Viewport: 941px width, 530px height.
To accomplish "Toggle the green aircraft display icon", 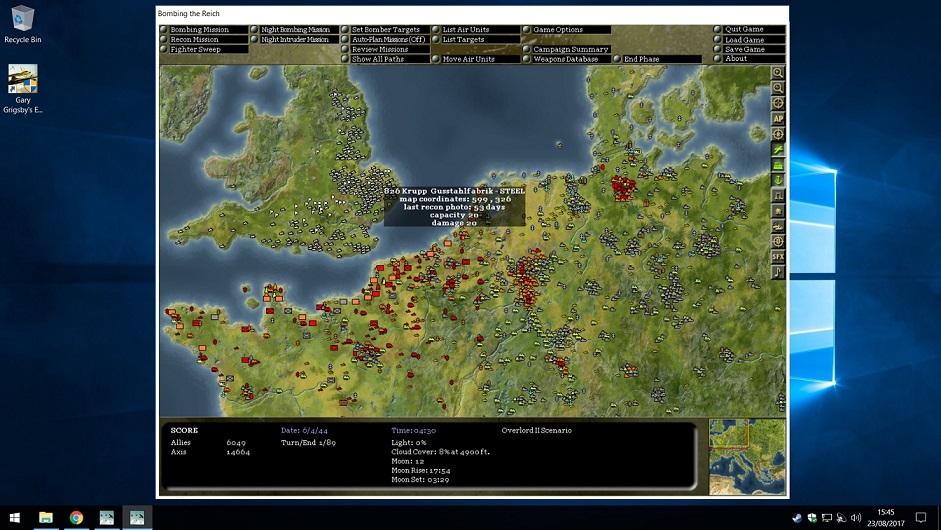I will click(x=778, y=149).
